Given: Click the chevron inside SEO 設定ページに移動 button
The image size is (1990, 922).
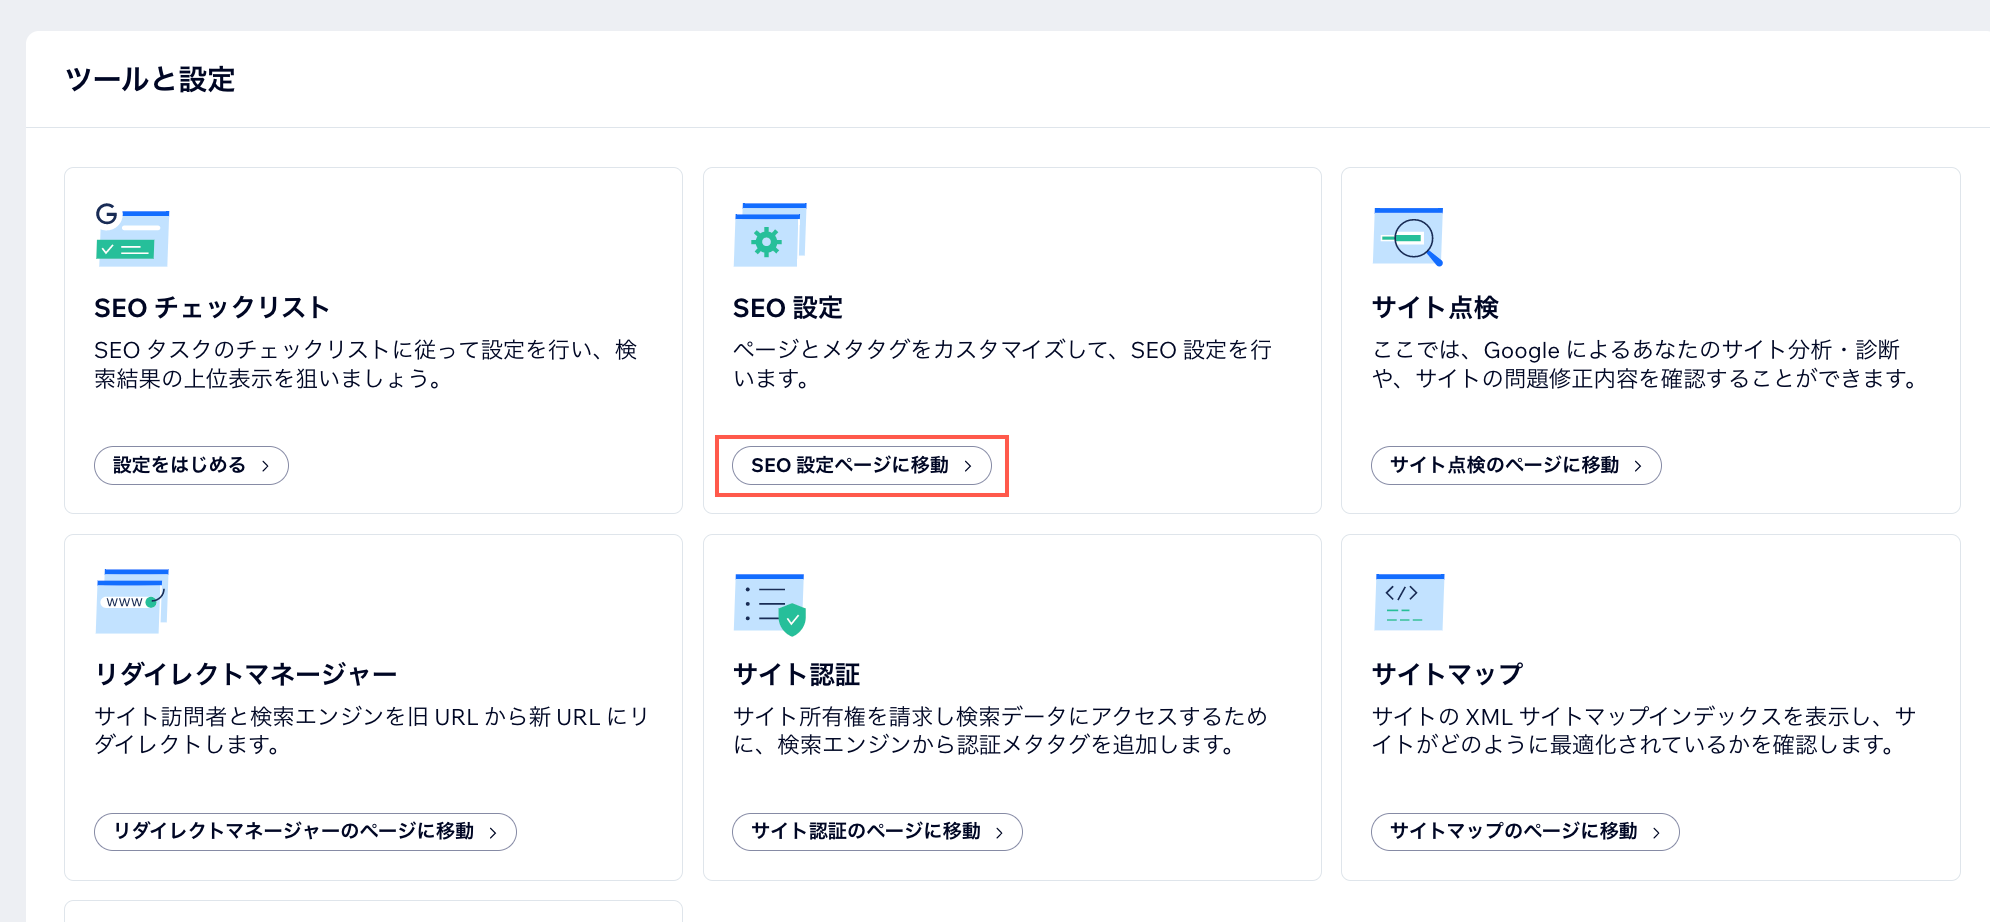Looking at the screenshot, I should coord(968,465).
